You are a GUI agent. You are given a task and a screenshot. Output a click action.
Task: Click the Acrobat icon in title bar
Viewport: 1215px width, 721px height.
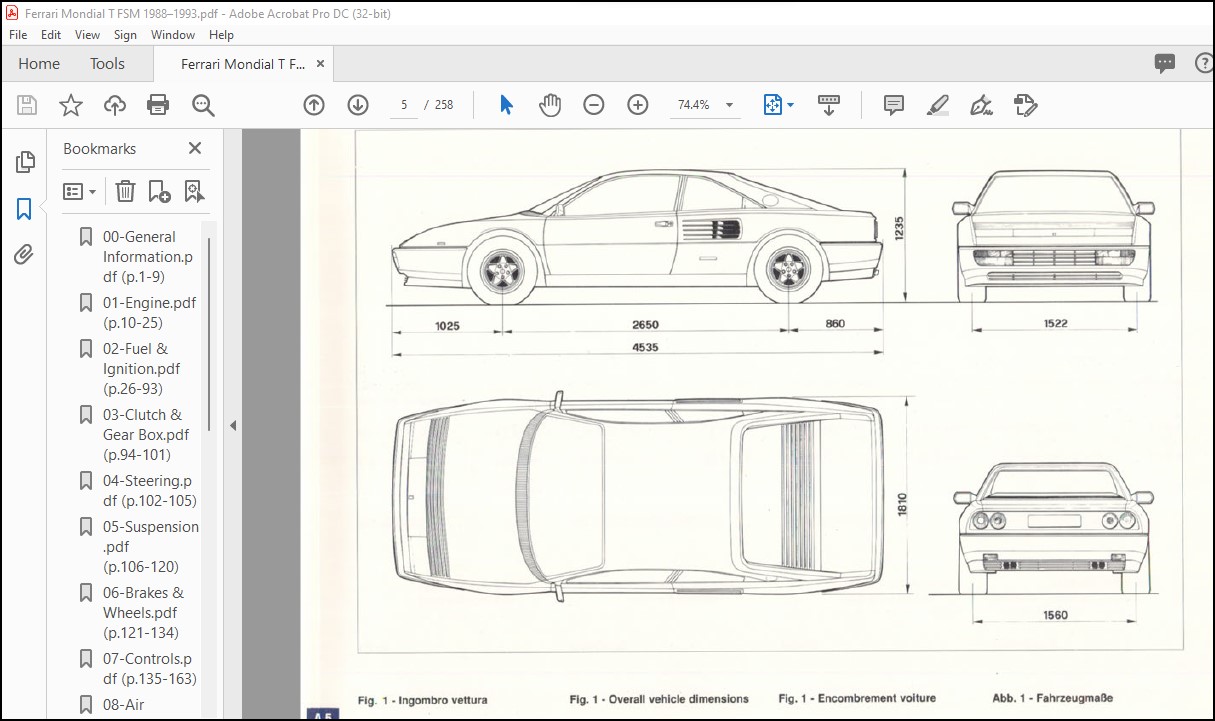tap(12, 11)
